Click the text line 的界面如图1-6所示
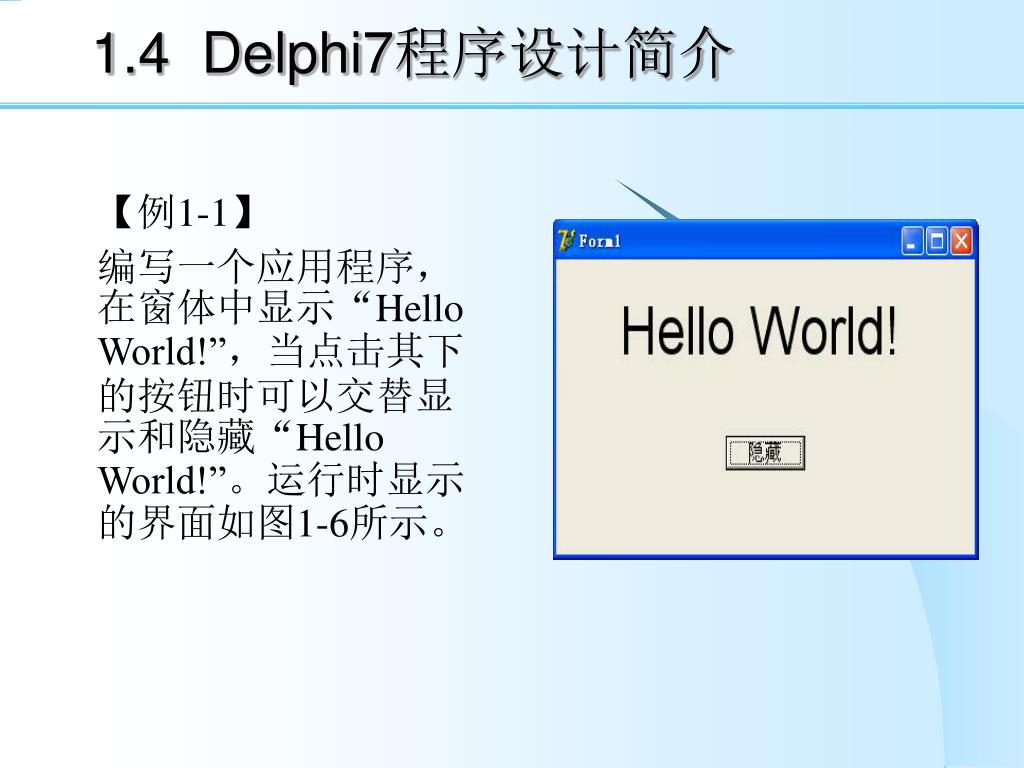Screen dimensions: 1024x768 (x=273, y=522)
